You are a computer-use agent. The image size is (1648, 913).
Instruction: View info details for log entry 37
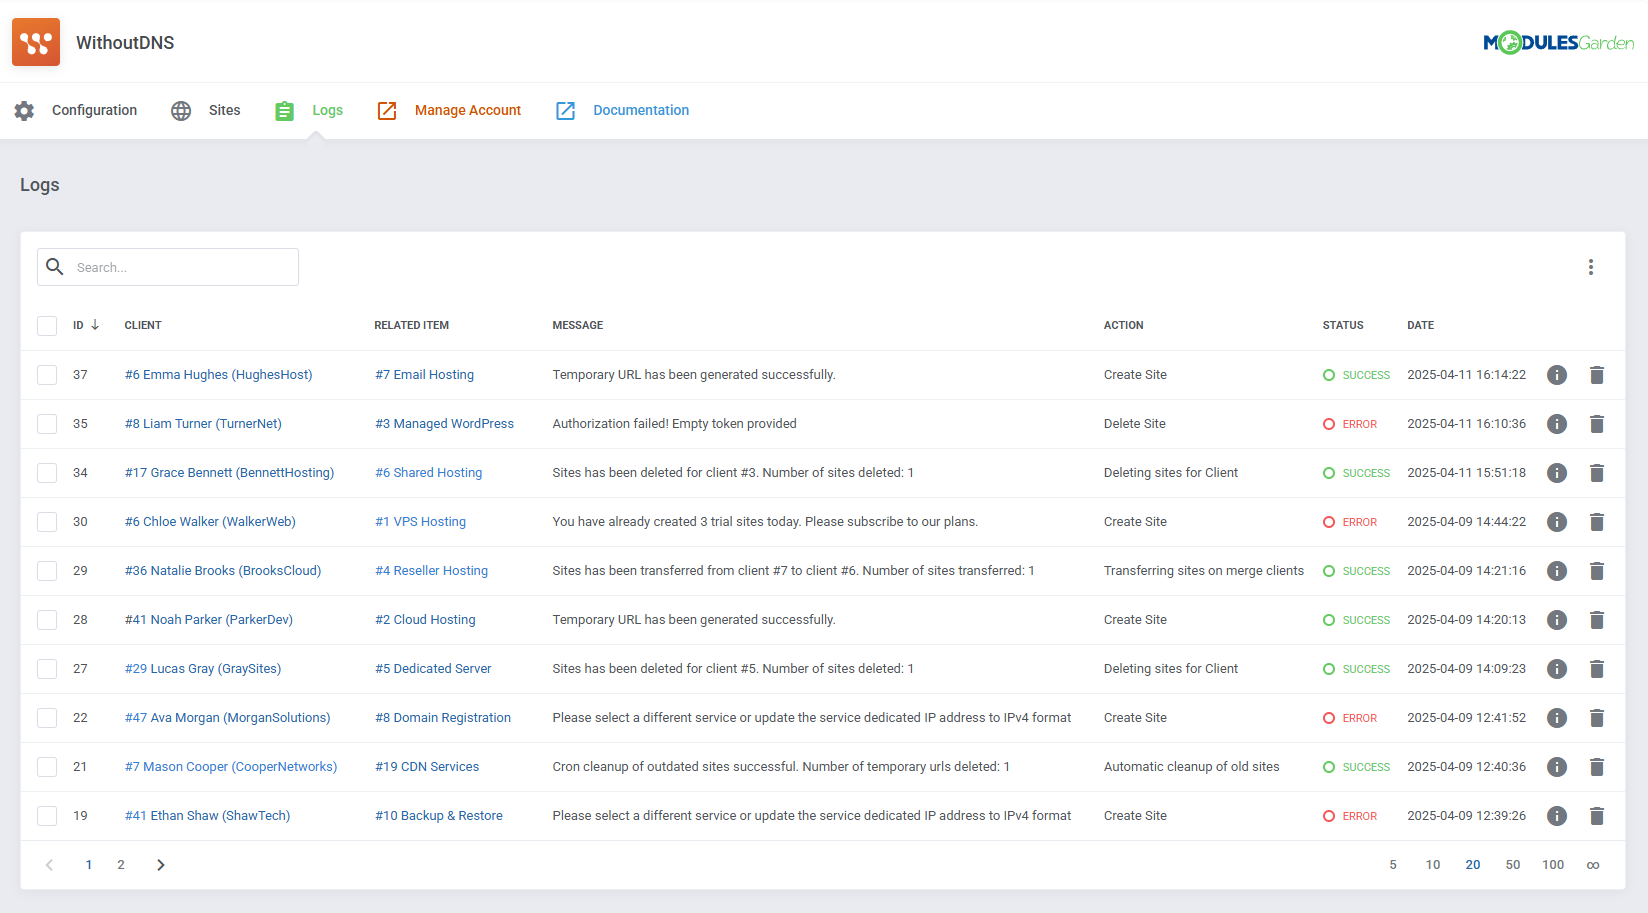1556,374
